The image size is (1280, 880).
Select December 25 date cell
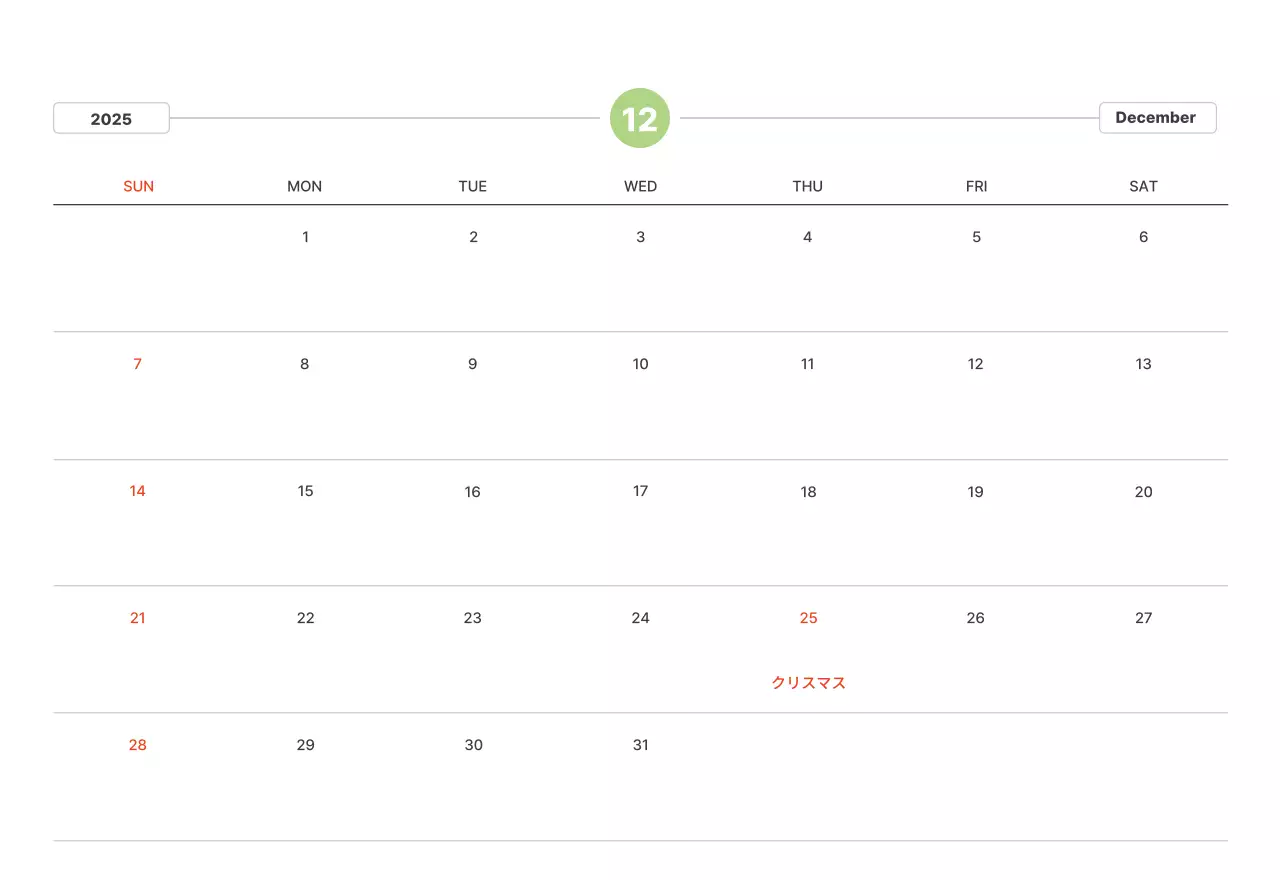808,618
